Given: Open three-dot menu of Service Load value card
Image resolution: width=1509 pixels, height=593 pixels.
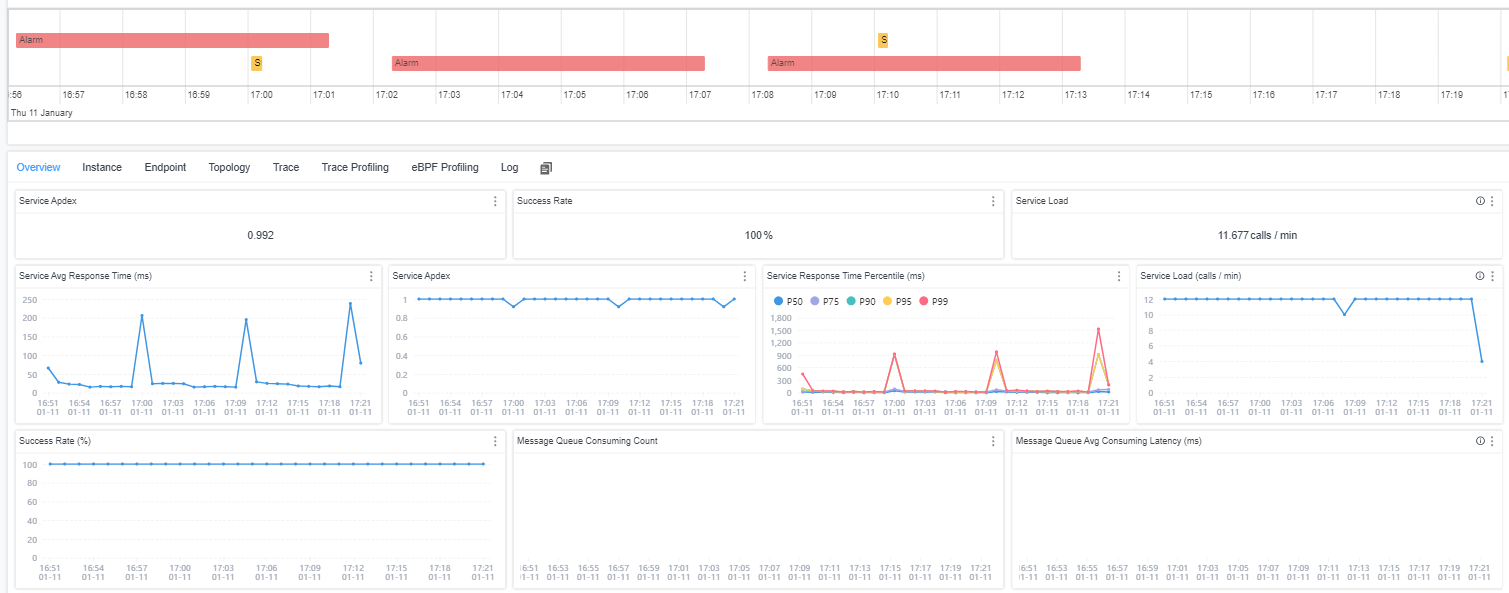Looking at the screenshot, I should click(1492, 201).
